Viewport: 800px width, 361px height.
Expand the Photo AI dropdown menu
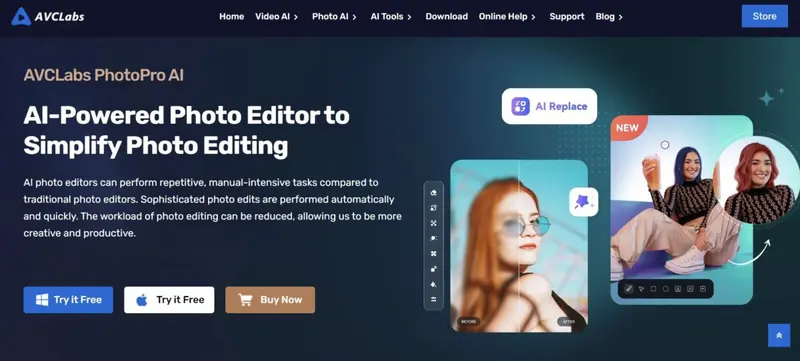click(x=334, y=16)
